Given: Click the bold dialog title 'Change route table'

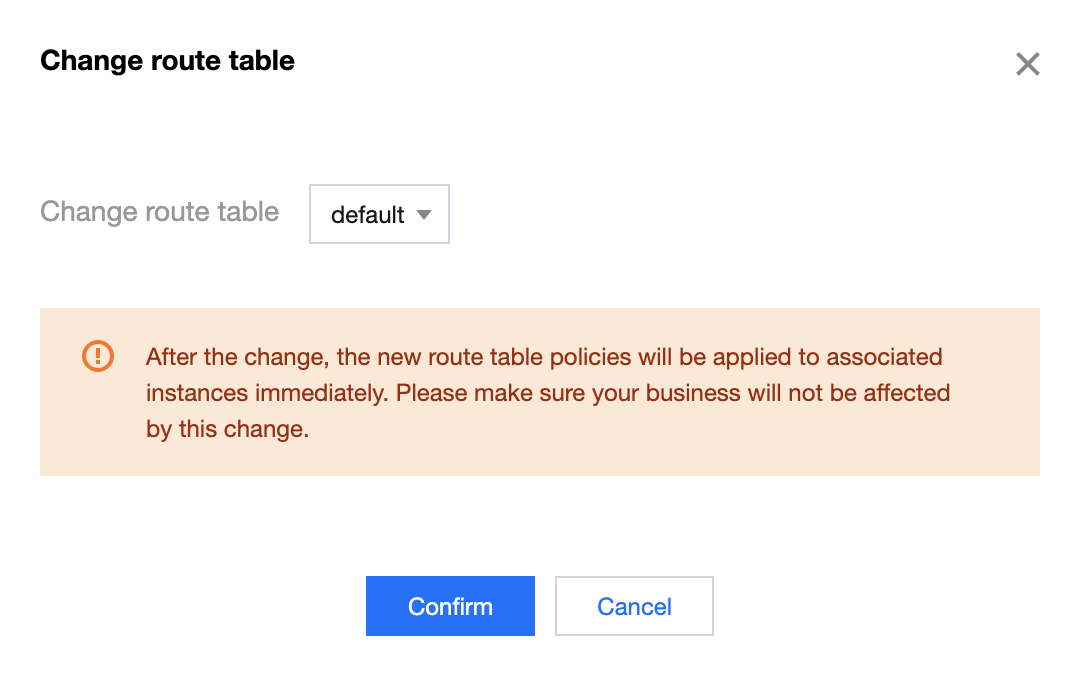Looking at the screenshot, I should [x=167, y=61].
